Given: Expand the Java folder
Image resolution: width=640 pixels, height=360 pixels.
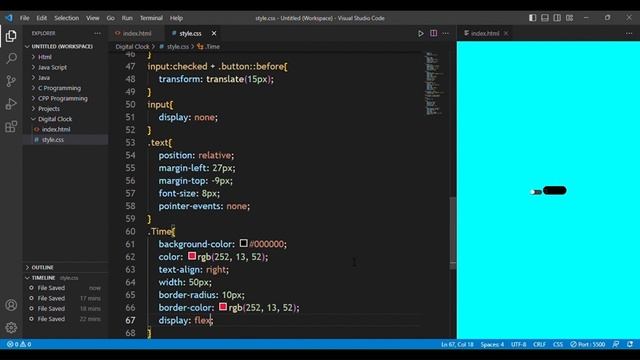Looking at the screenshot, I should 44,78.
